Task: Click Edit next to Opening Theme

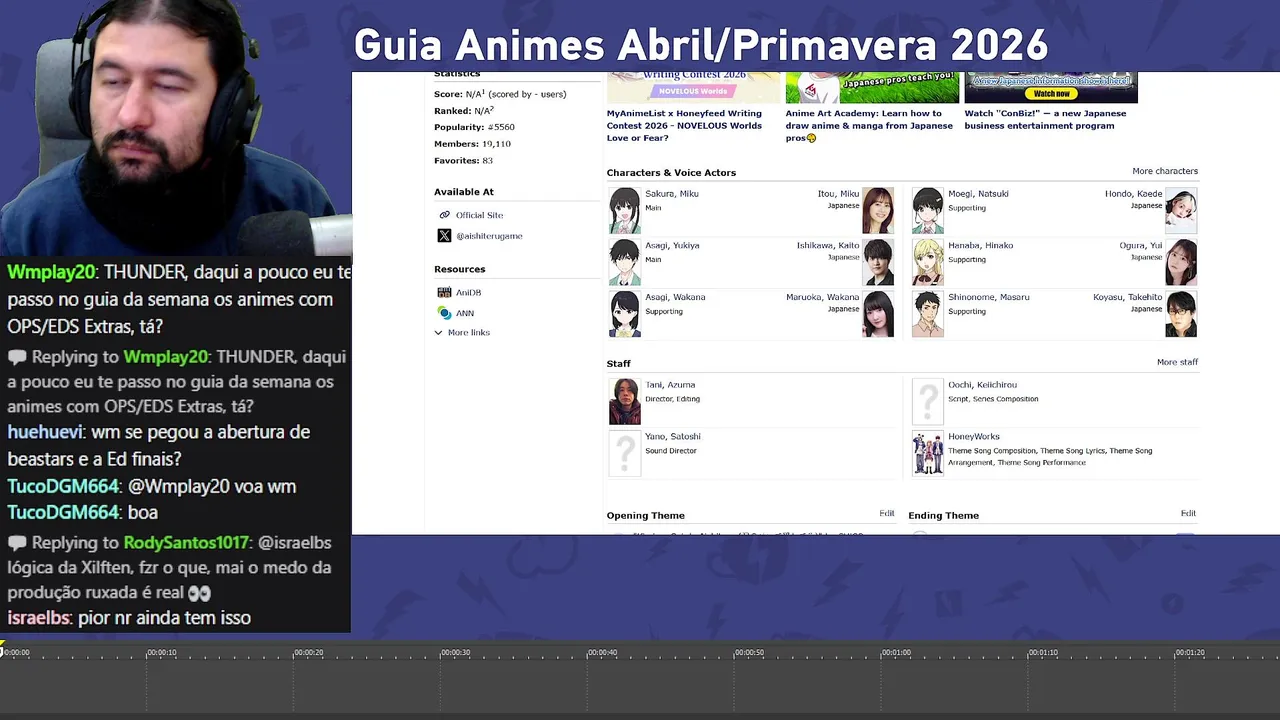Action: (x=886, y=513)
